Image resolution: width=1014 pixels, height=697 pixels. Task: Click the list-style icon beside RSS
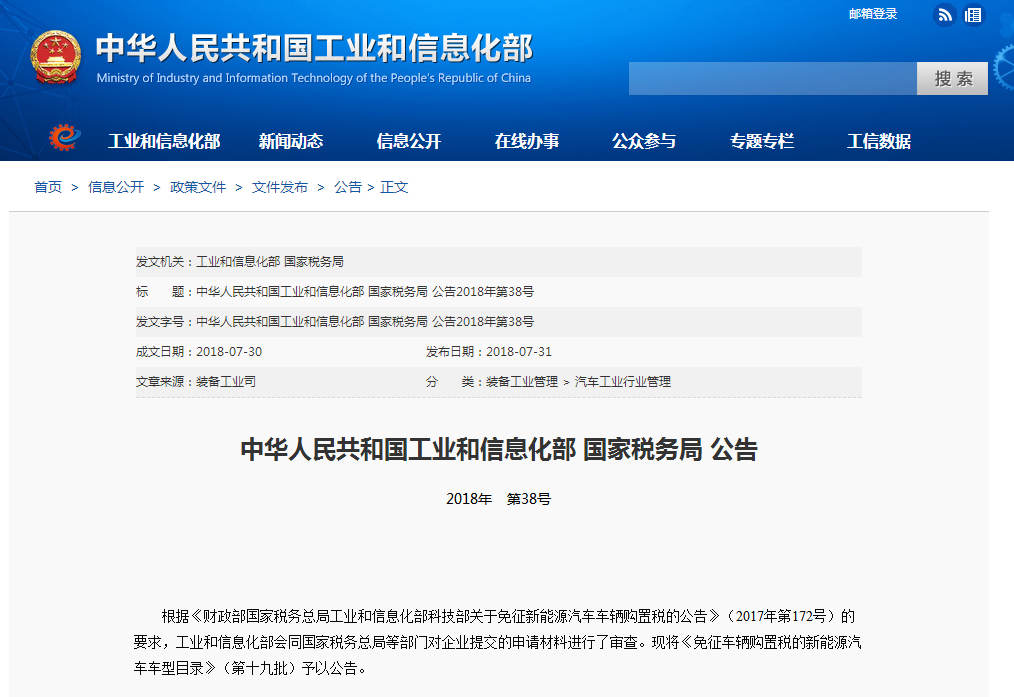[x=973, y=15]
